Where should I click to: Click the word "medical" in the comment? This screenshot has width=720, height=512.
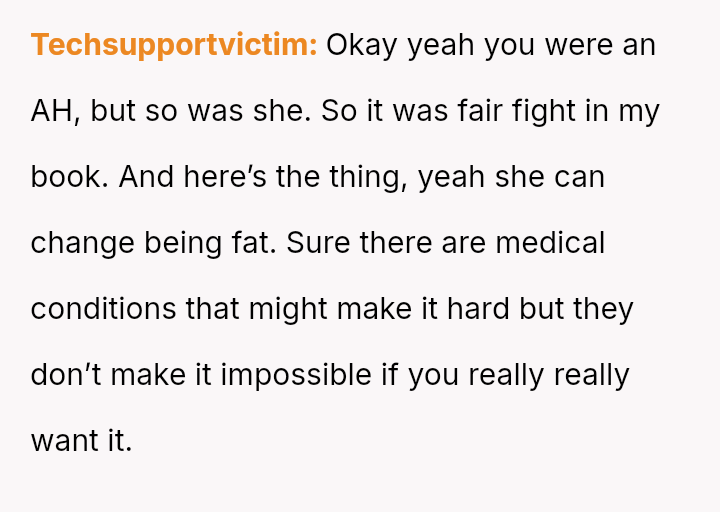tap(550, 243)
